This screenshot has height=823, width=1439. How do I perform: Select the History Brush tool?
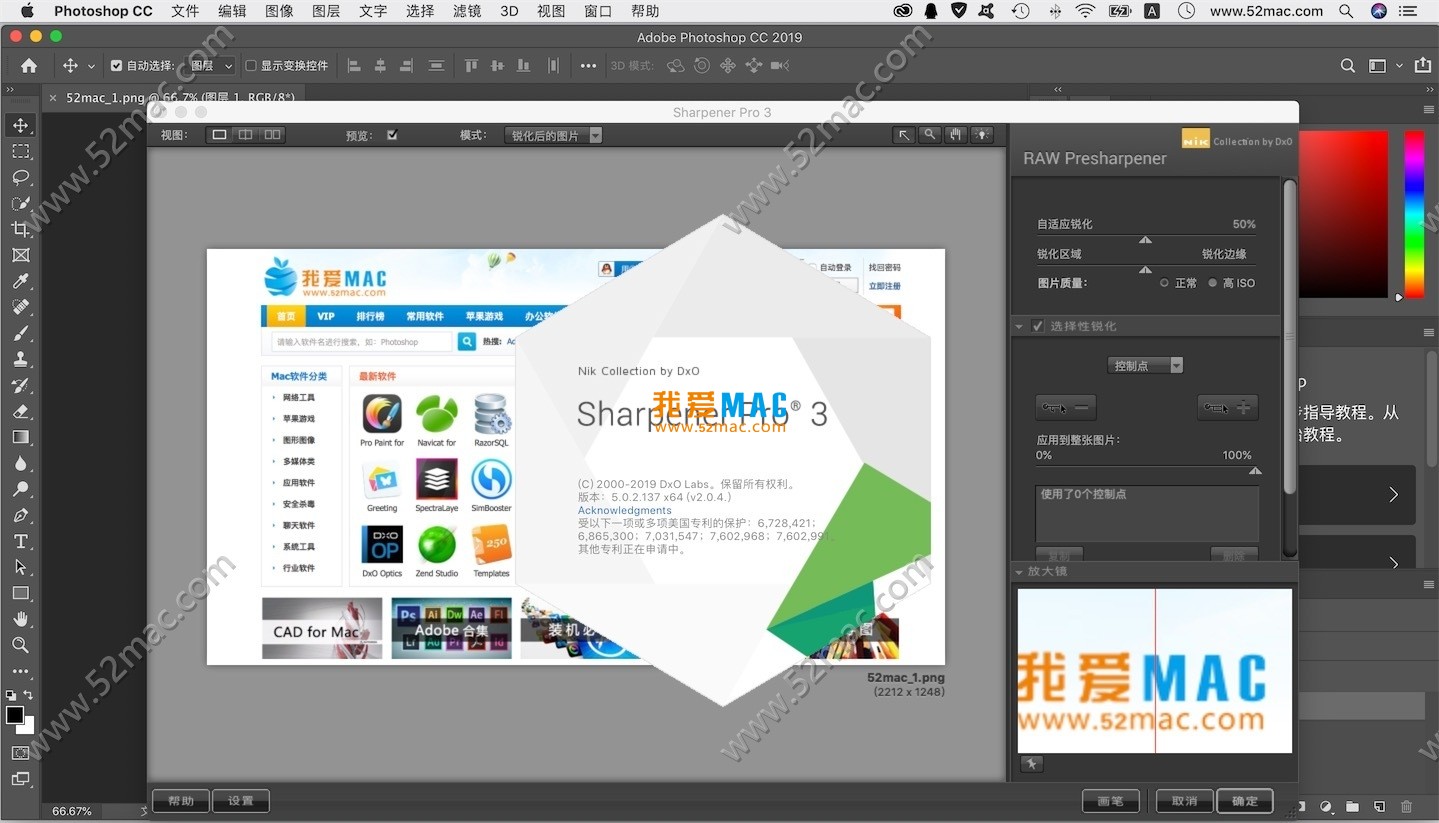coord(20,385)
